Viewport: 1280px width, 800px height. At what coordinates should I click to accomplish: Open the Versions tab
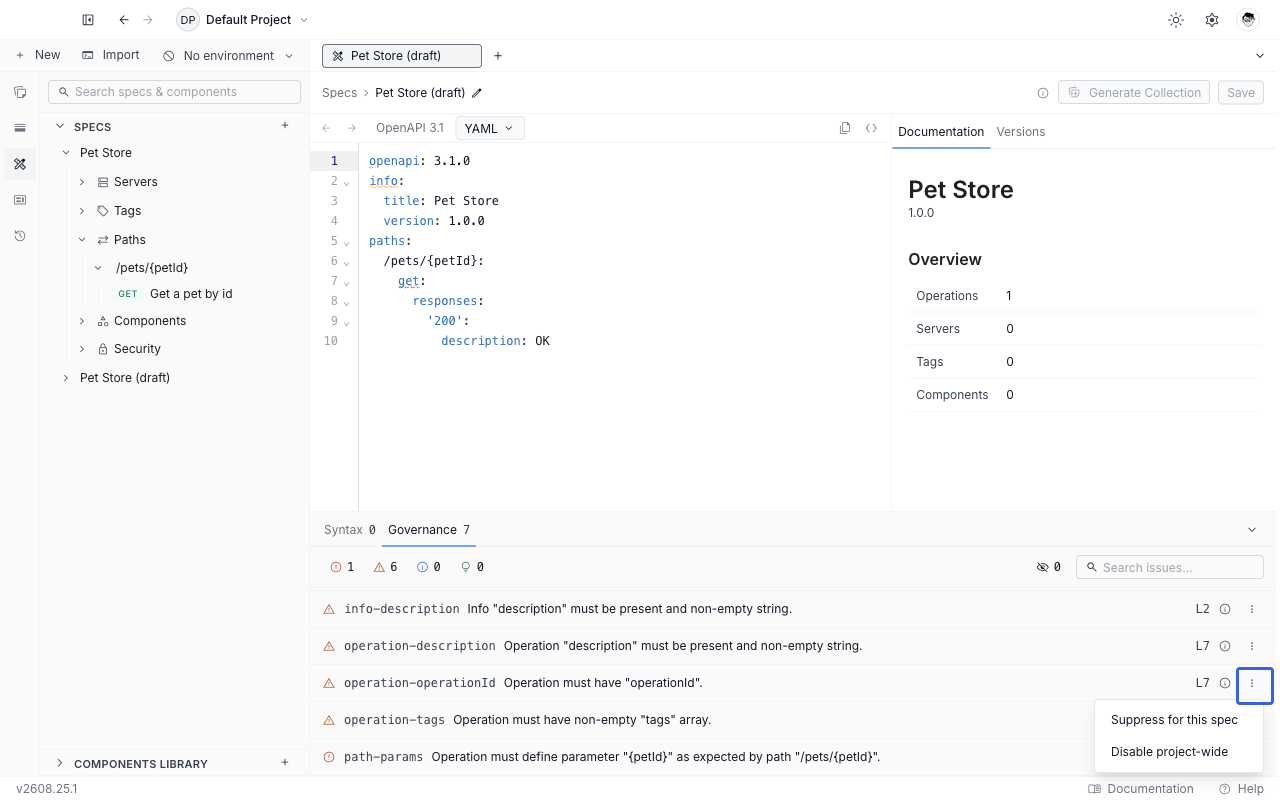(1021, 132)
